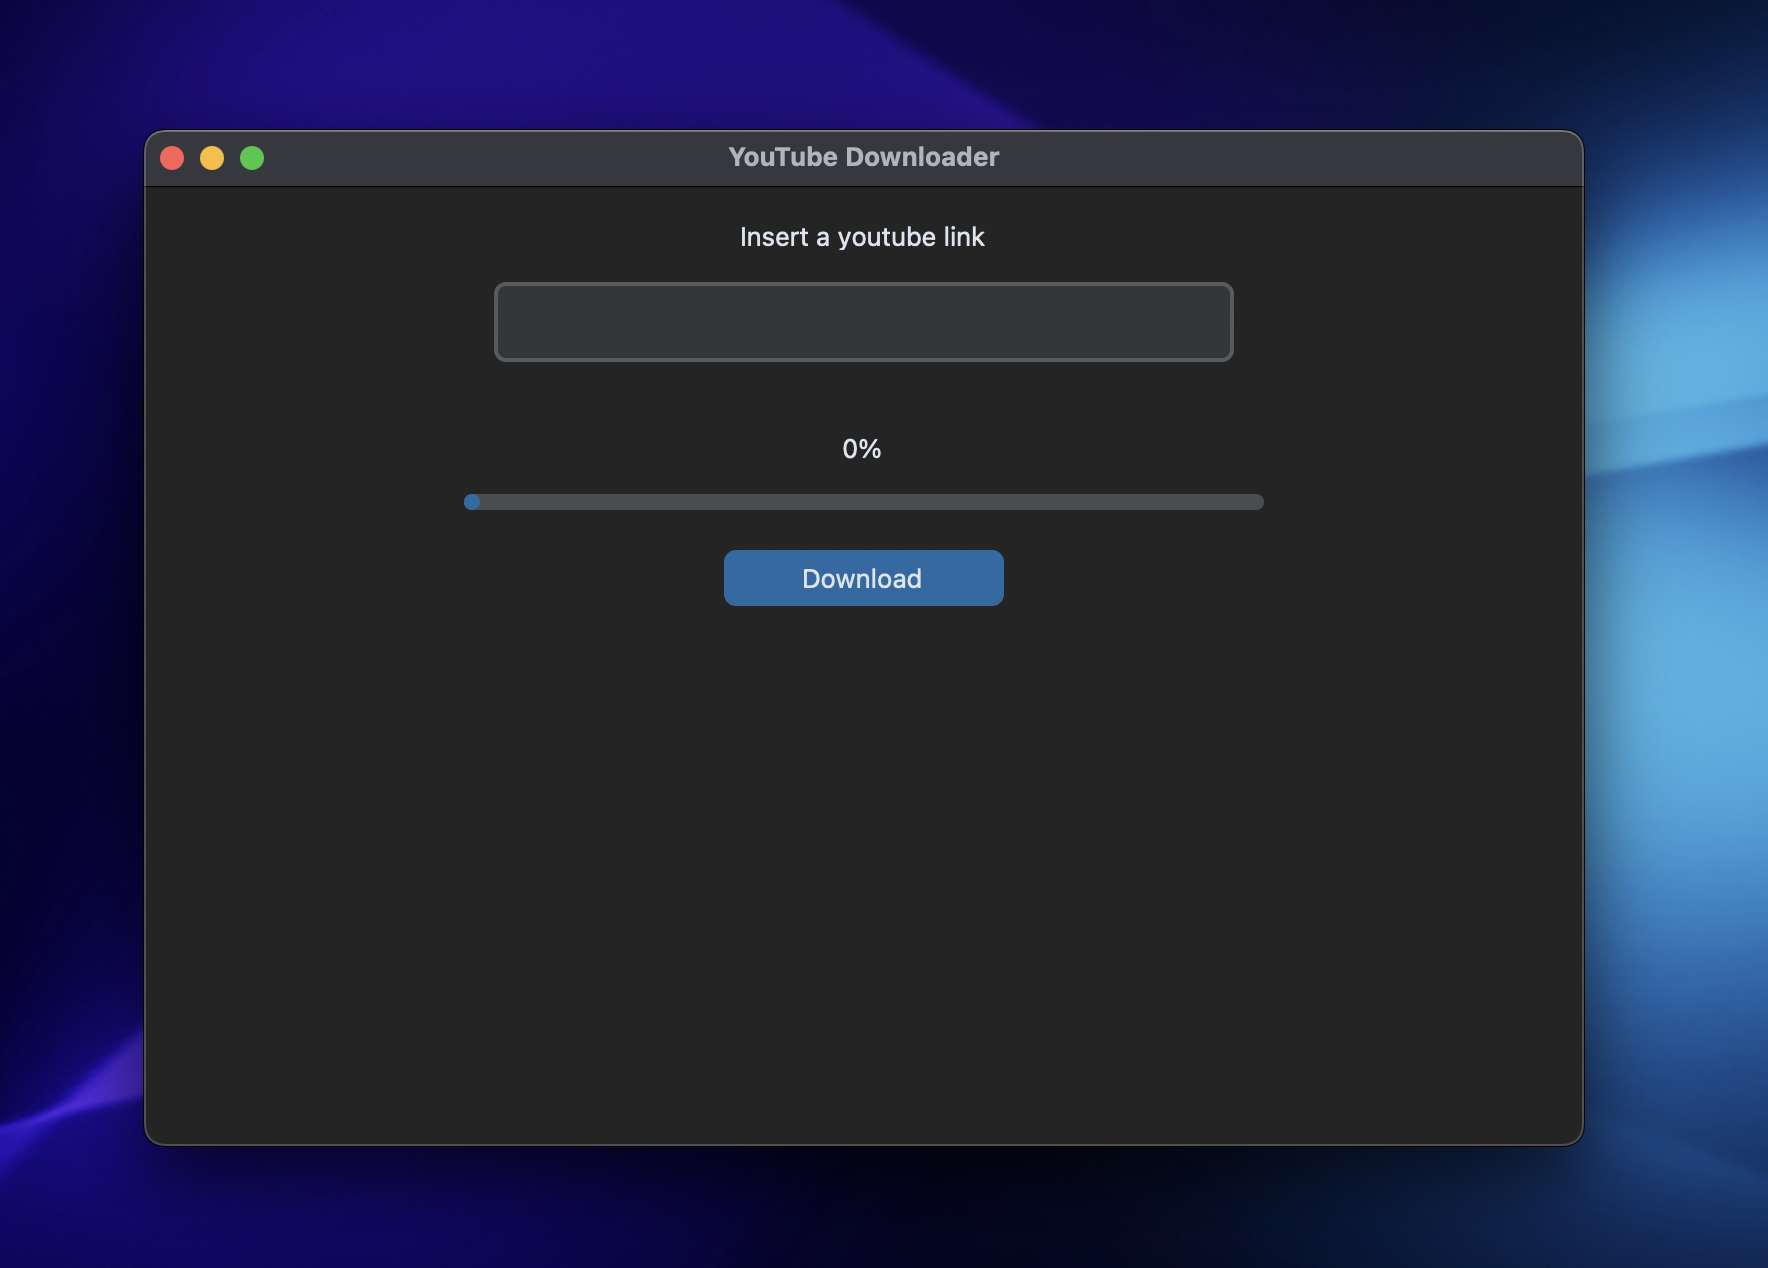Click the YouTube Downloader title text
The height and width of the screenshot is (1268, 1768).
tap(862, 157)
